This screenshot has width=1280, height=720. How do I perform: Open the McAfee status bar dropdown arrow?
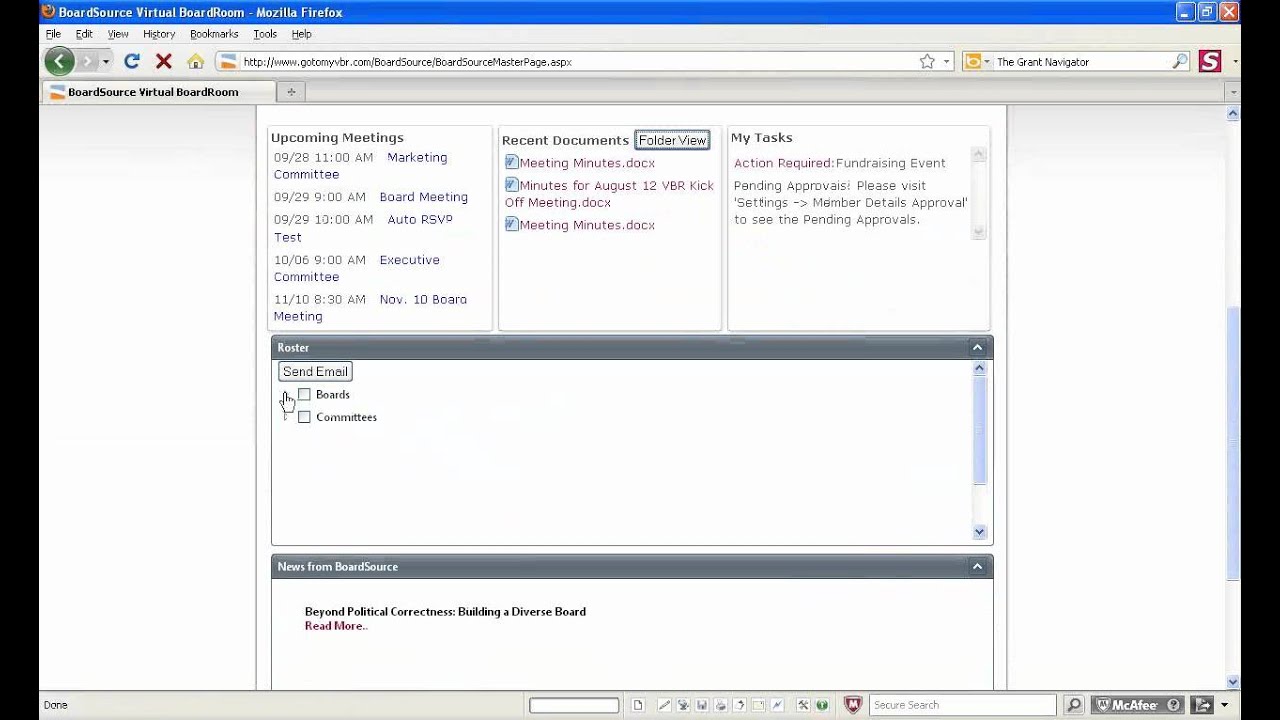pos(1224,705)
